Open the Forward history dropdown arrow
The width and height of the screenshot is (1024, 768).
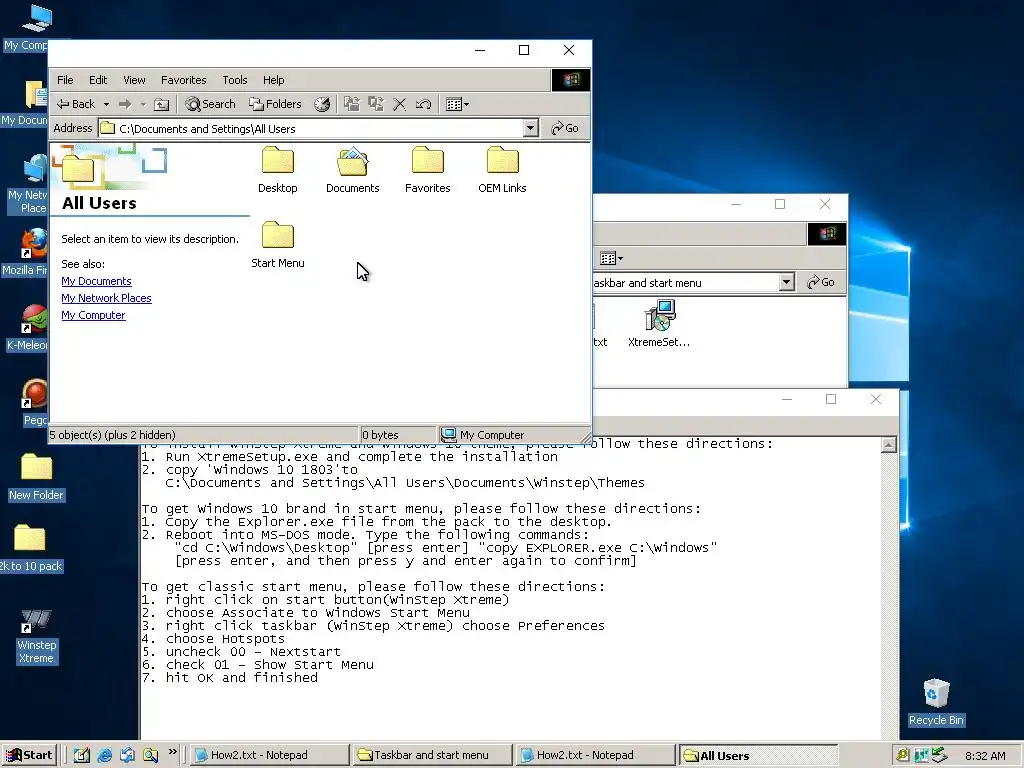[143, 104]
